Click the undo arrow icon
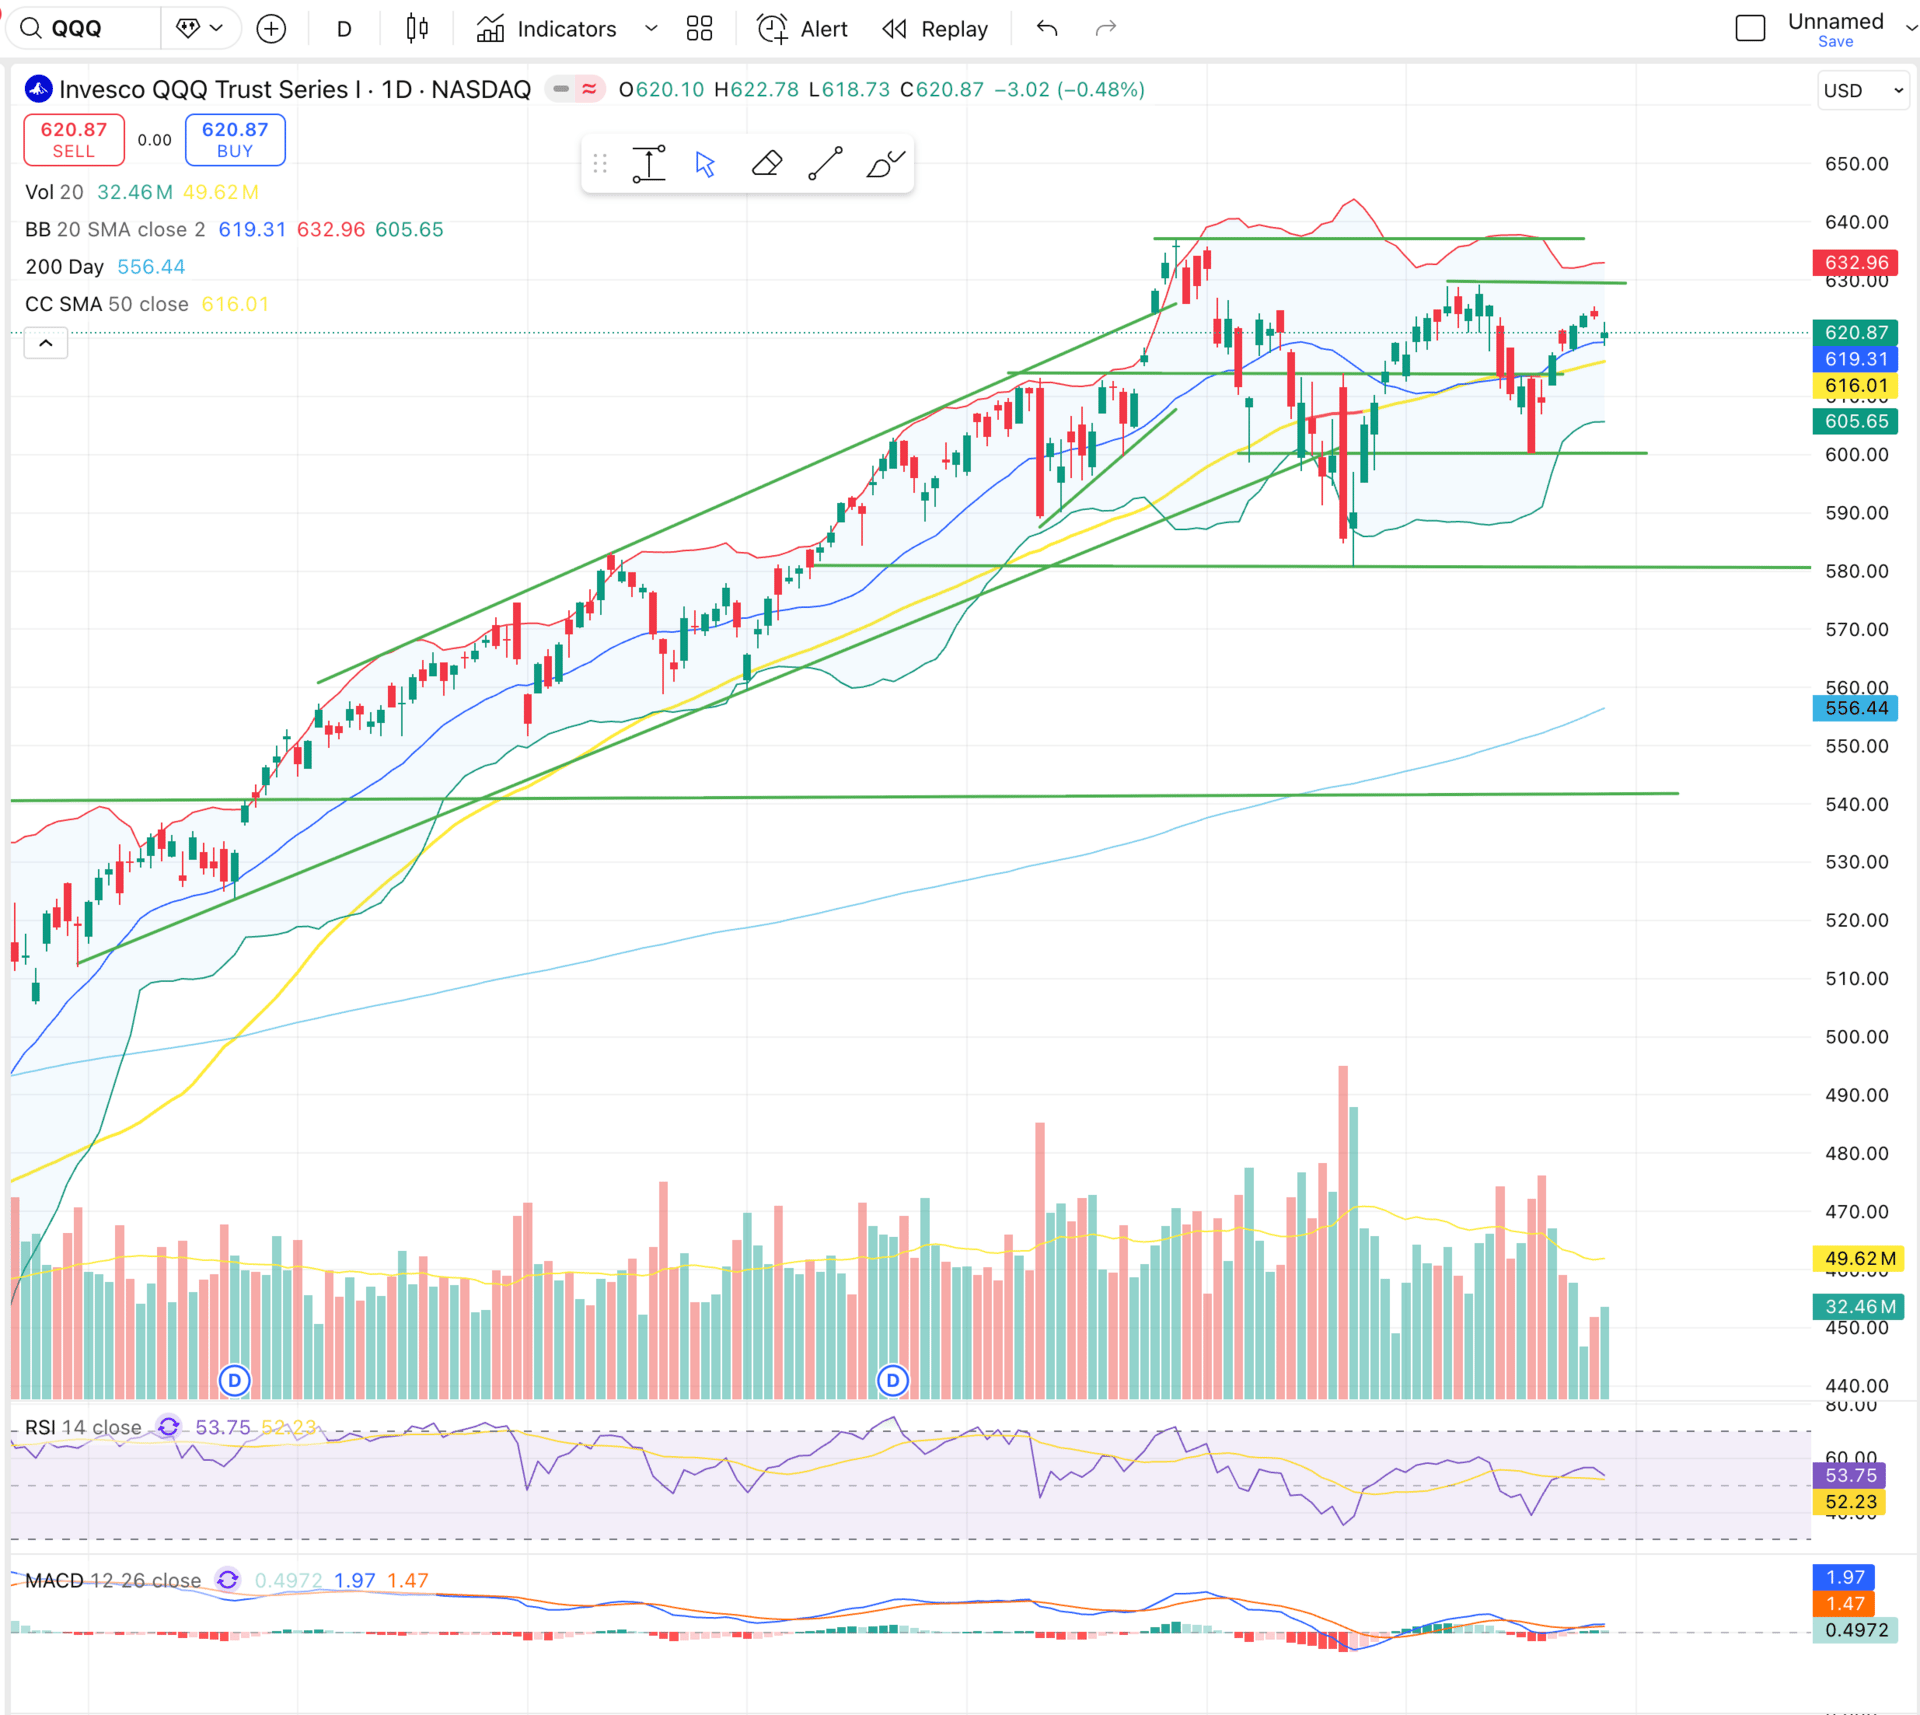This screenshot has height=1715, width=1920. pyautogui.click(x=1047, y=29)
